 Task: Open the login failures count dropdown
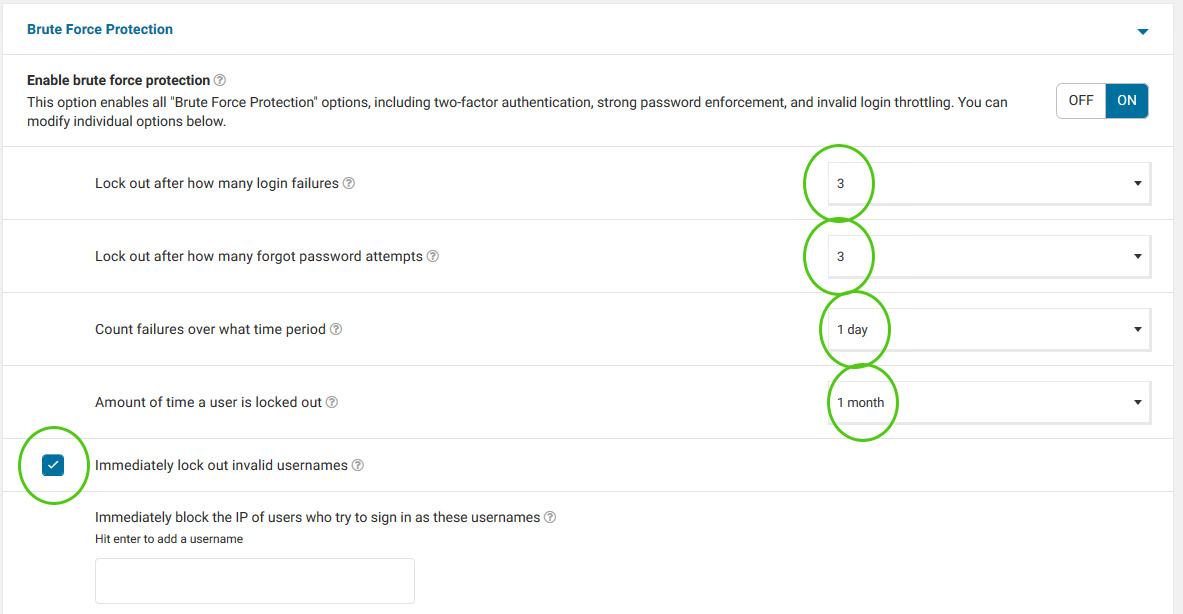point(989,183)
